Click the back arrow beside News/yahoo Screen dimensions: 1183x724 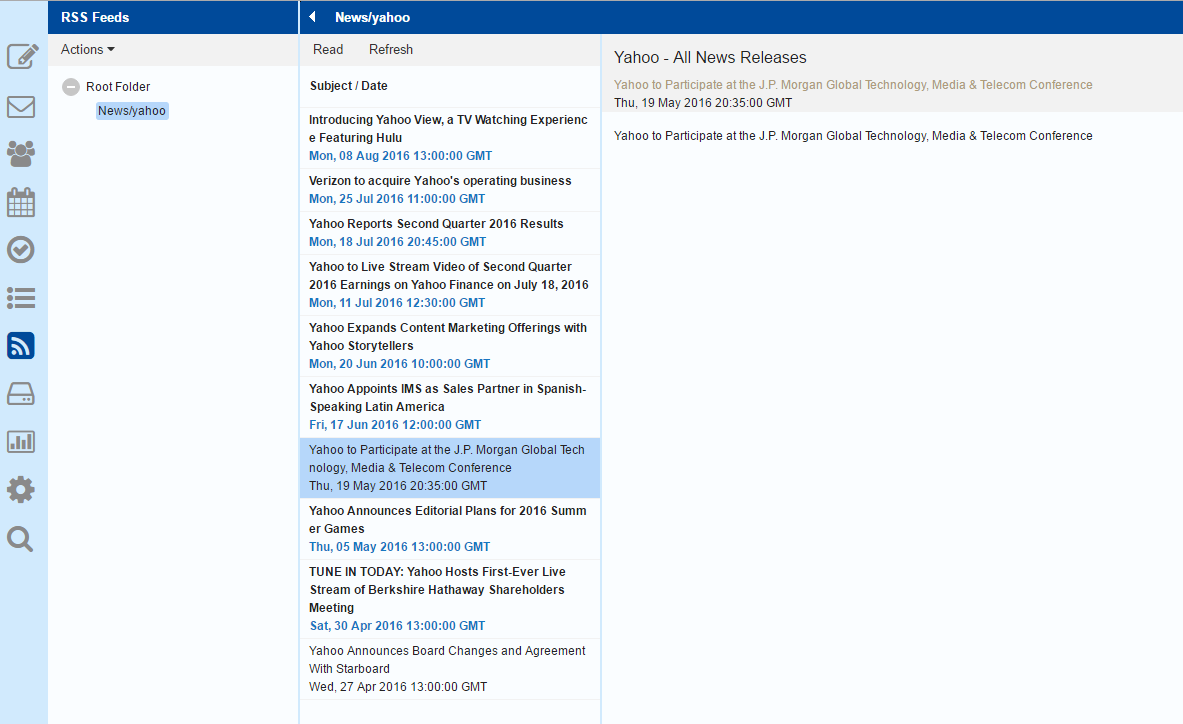[312, 17]
